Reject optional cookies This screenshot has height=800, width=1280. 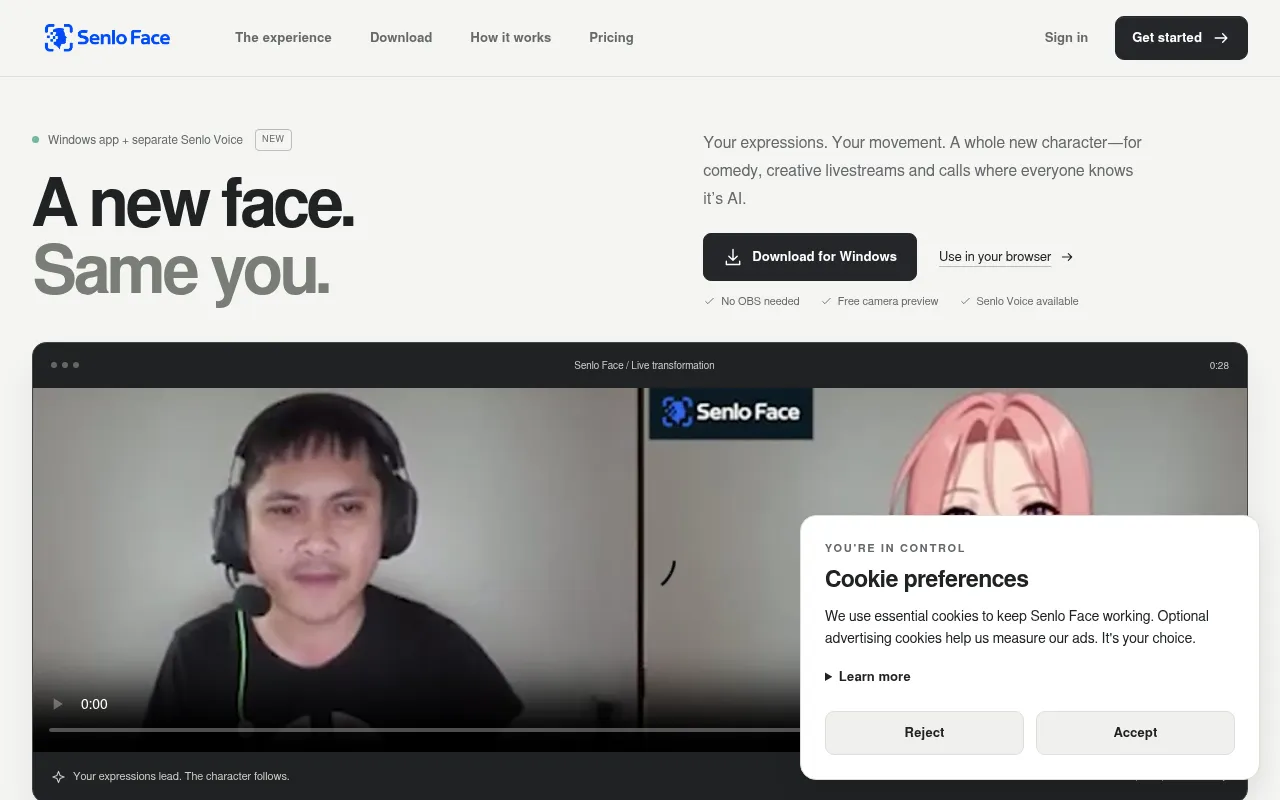point(924,733)
